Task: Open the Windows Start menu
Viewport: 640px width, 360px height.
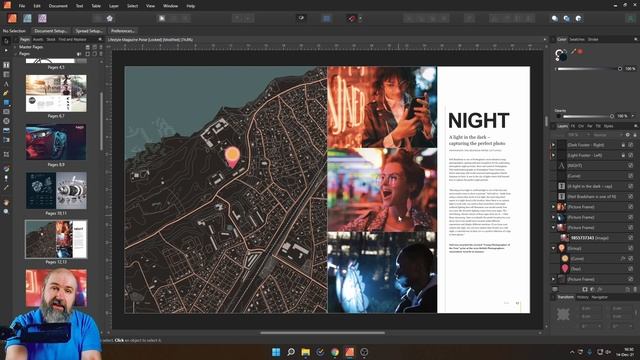Action: pyautogui.click(x=276, y=352)
